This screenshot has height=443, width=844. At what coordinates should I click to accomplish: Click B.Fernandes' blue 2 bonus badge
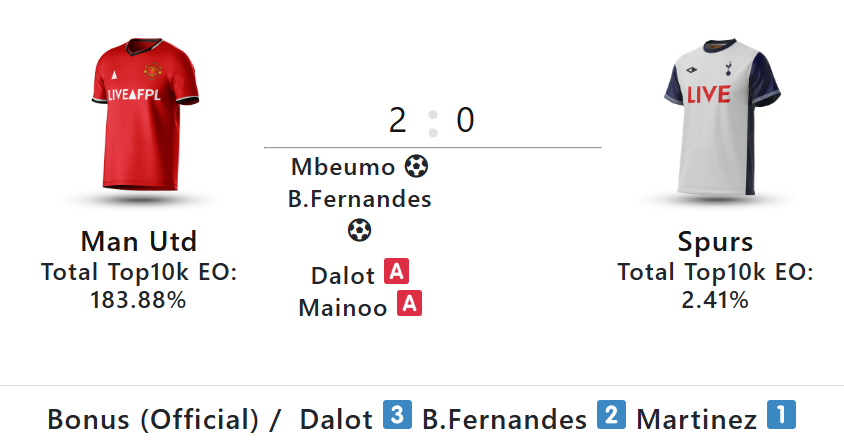click(611, 415)
